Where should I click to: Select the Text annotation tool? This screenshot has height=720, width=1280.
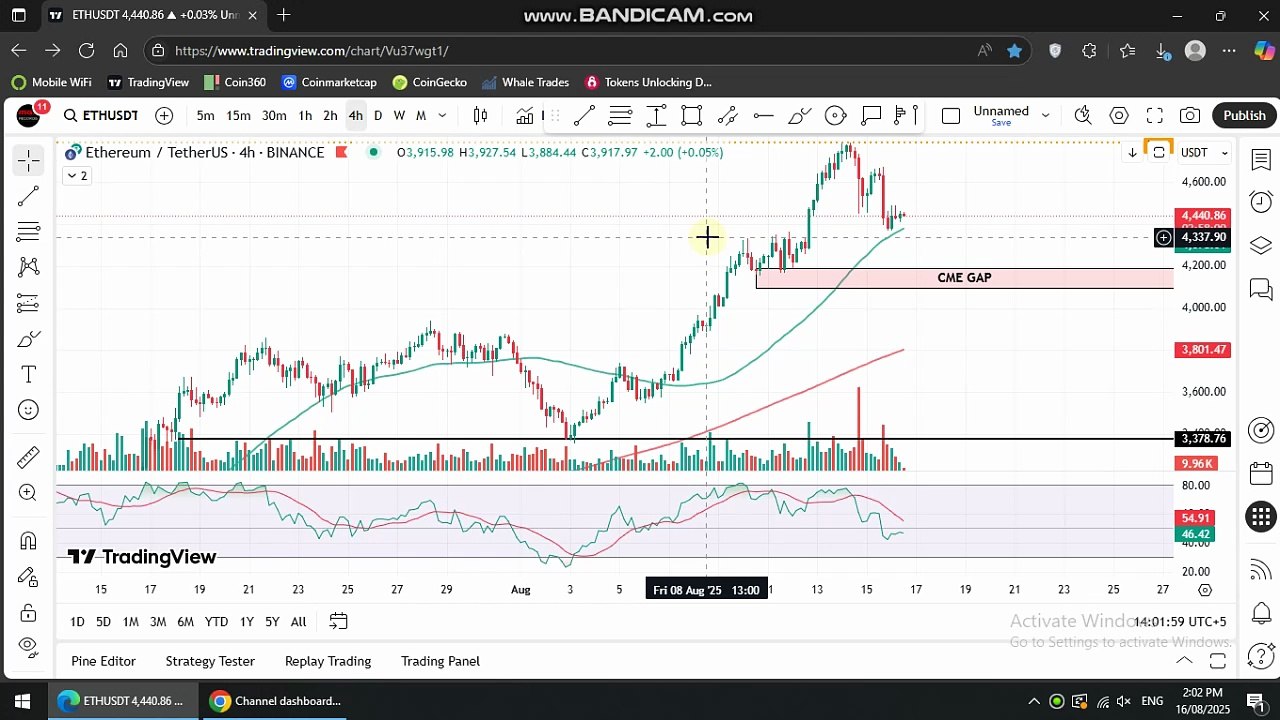pyautogui.click(x=28, y=374)
